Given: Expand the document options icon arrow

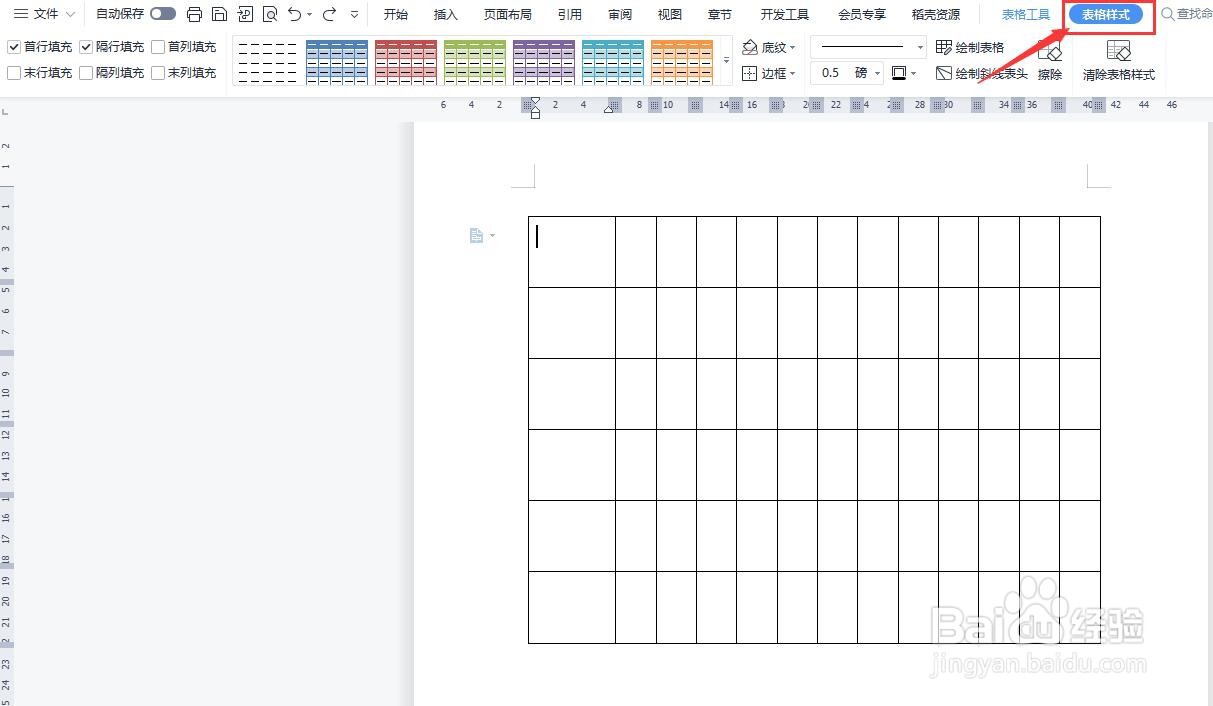Looking at the screenshot, I should click(492, 236).
